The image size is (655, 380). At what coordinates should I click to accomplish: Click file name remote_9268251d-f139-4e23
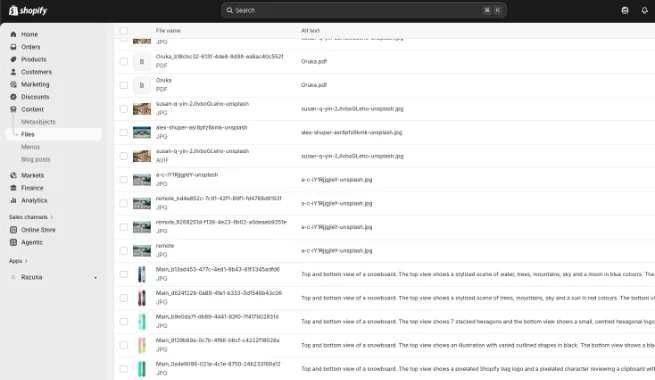click(x=221, y=222)
